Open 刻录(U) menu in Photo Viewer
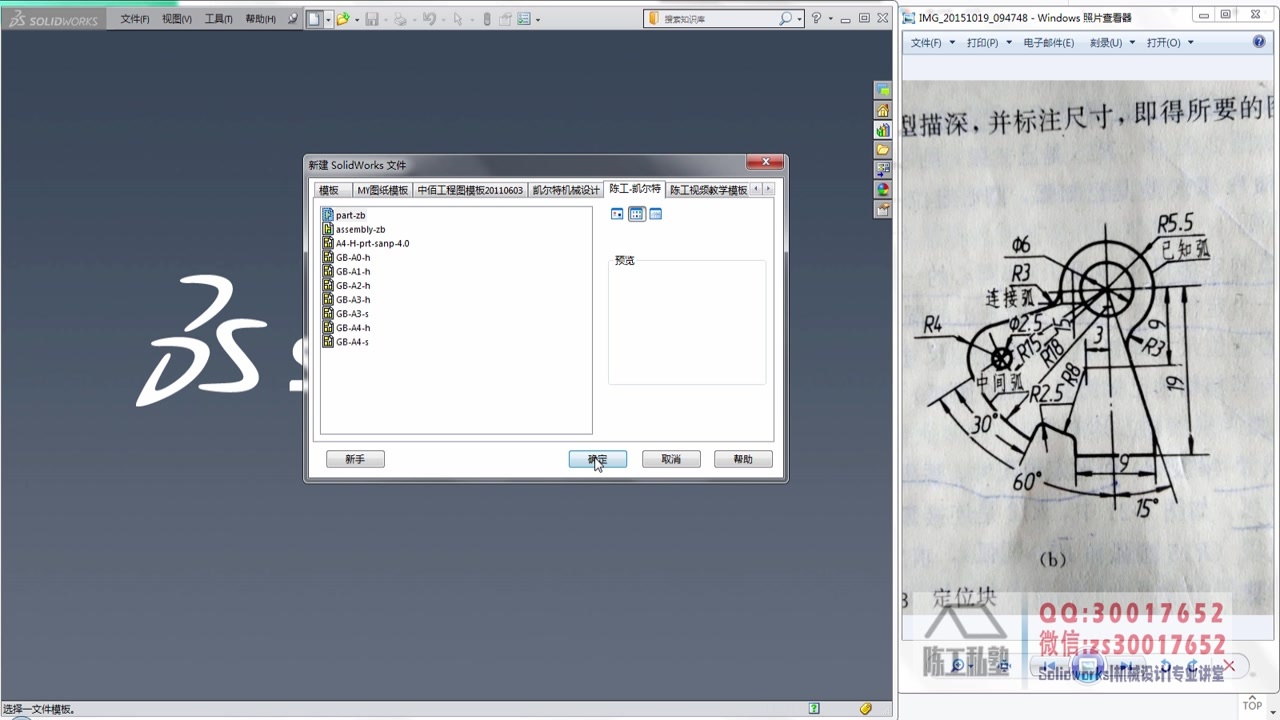Image resolution: width=1280 pixels, height=720 pixels. tap(1111, 42)
